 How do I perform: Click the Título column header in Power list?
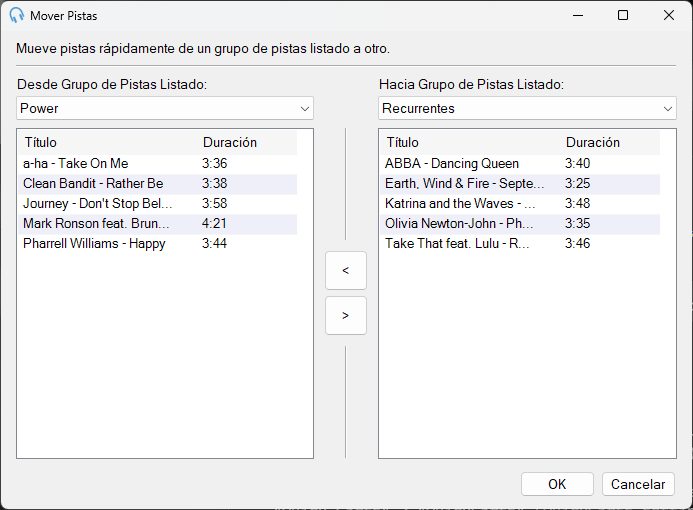(x=108, y=142)
